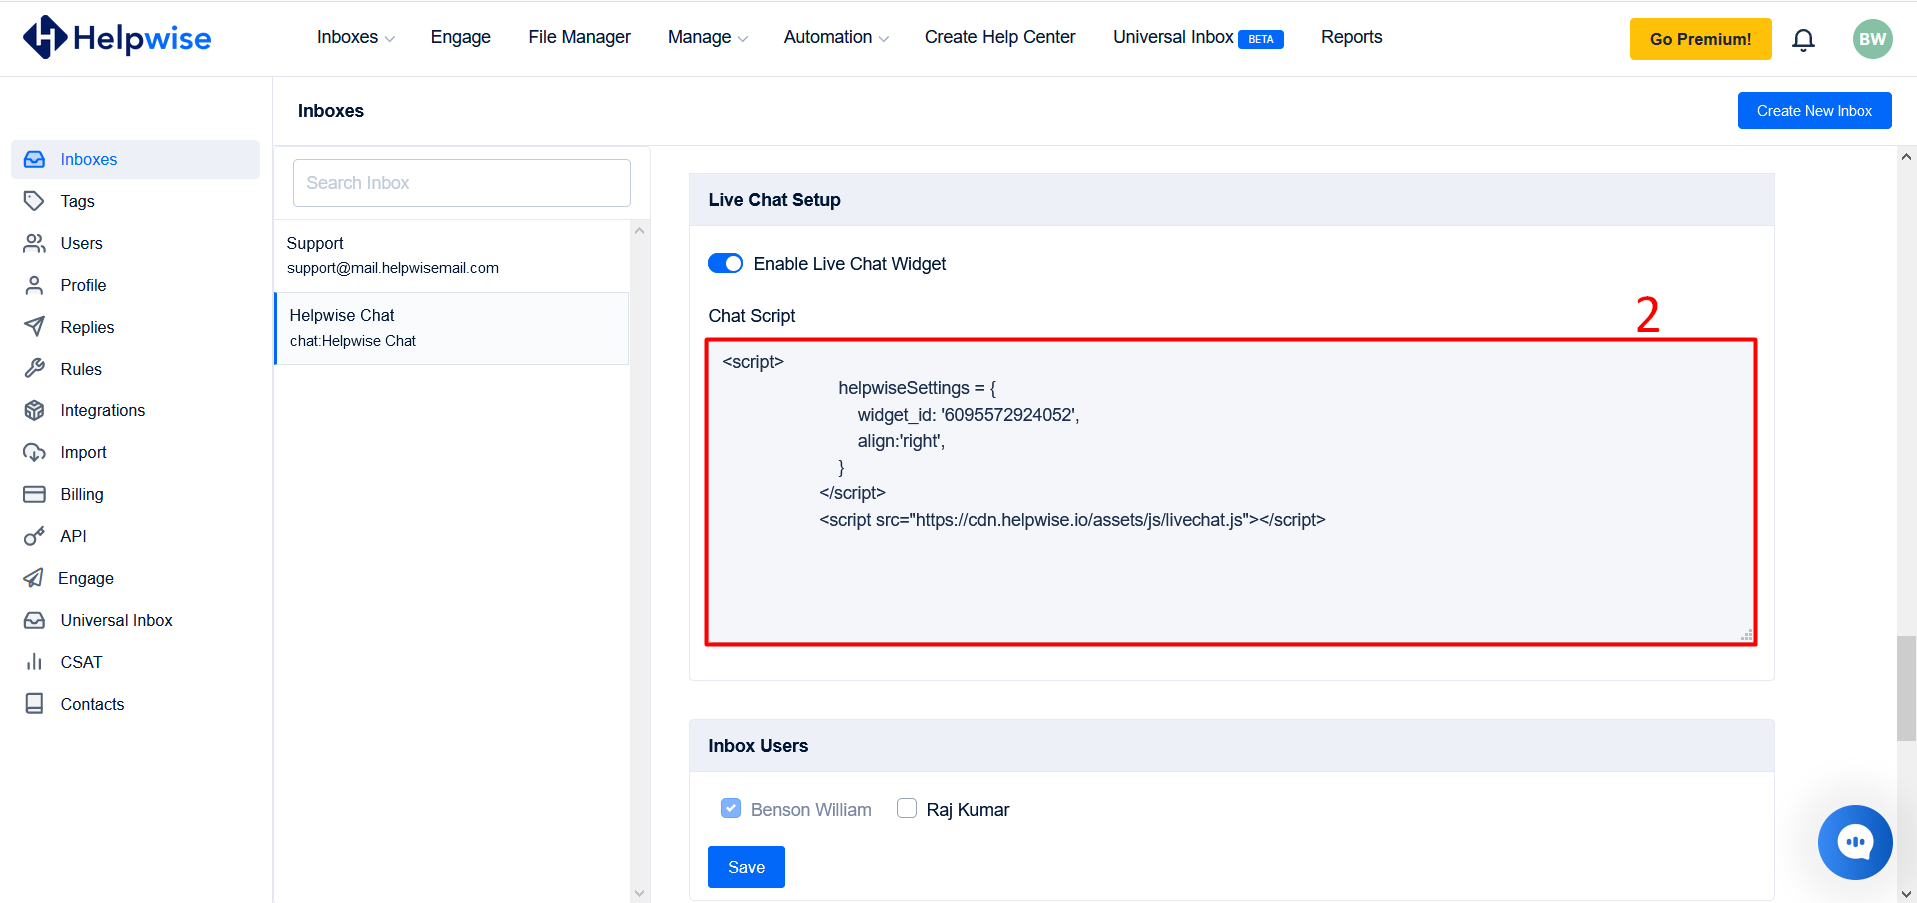Click the Save button
Viewport: 1917px width, 903px height.
[746, 867]
